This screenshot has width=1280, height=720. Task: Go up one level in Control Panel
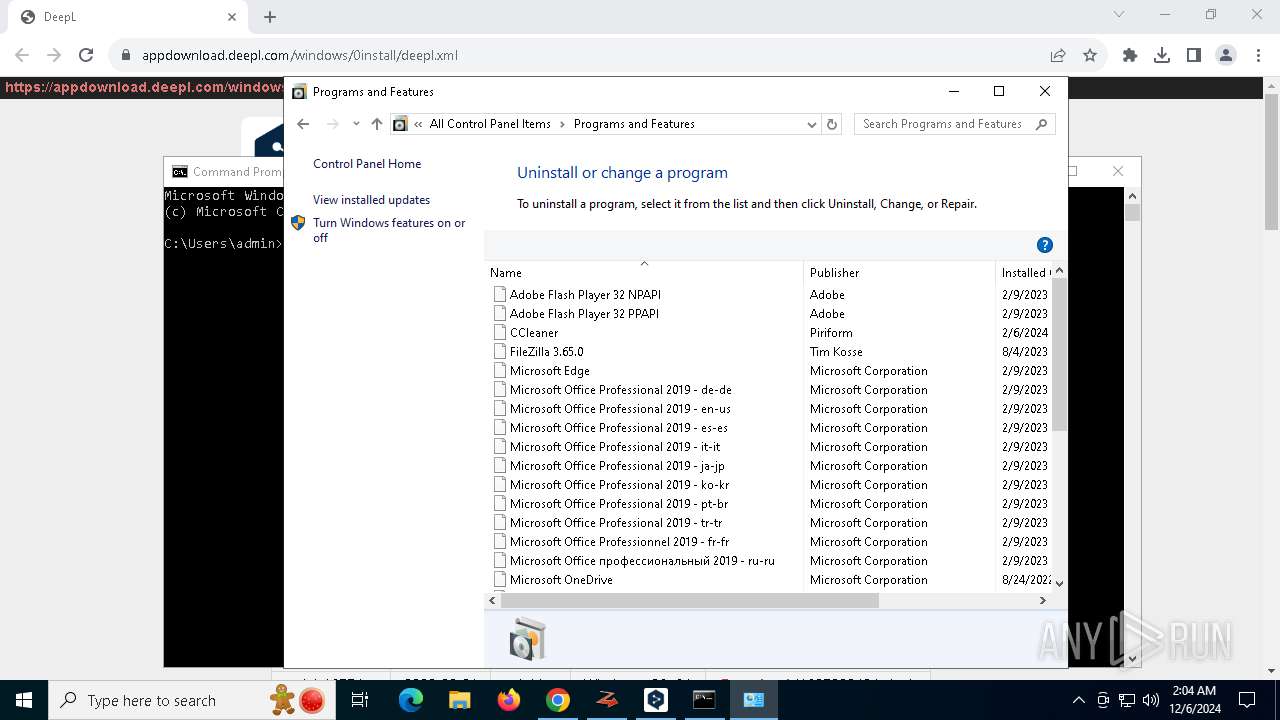click(377, 124)
